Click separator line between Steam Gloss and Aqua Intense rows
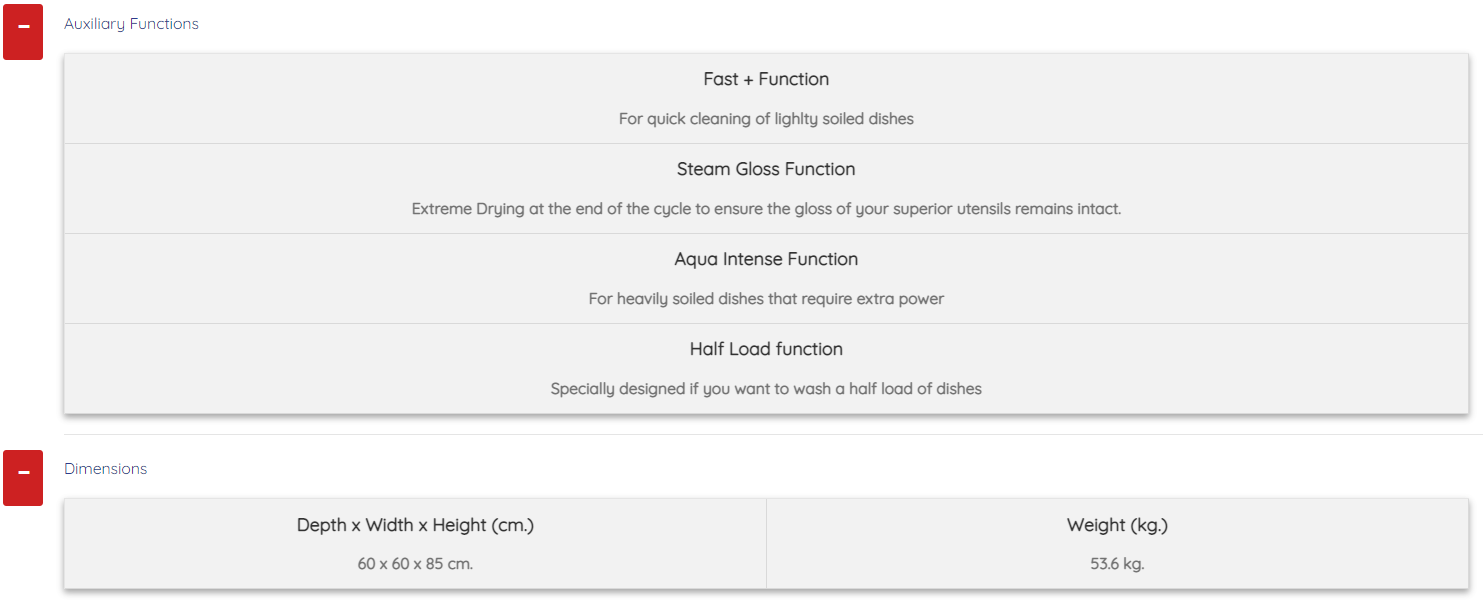The width and height of the screenshot is (1483, 602). [x=766, y=233]
